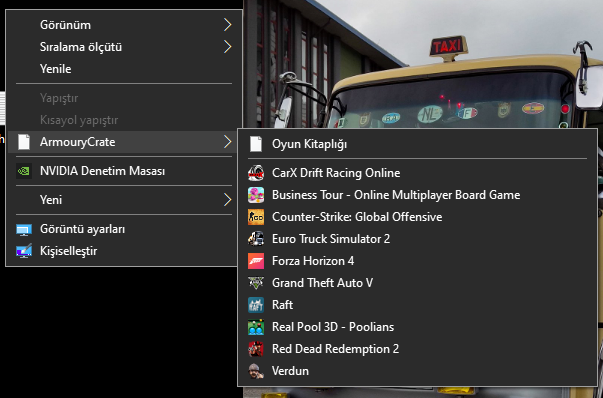The width and height of the screenshot is (603, 398).
Task: Launch Euro Truck Simulator 2
Action: [x=418, y=239]
